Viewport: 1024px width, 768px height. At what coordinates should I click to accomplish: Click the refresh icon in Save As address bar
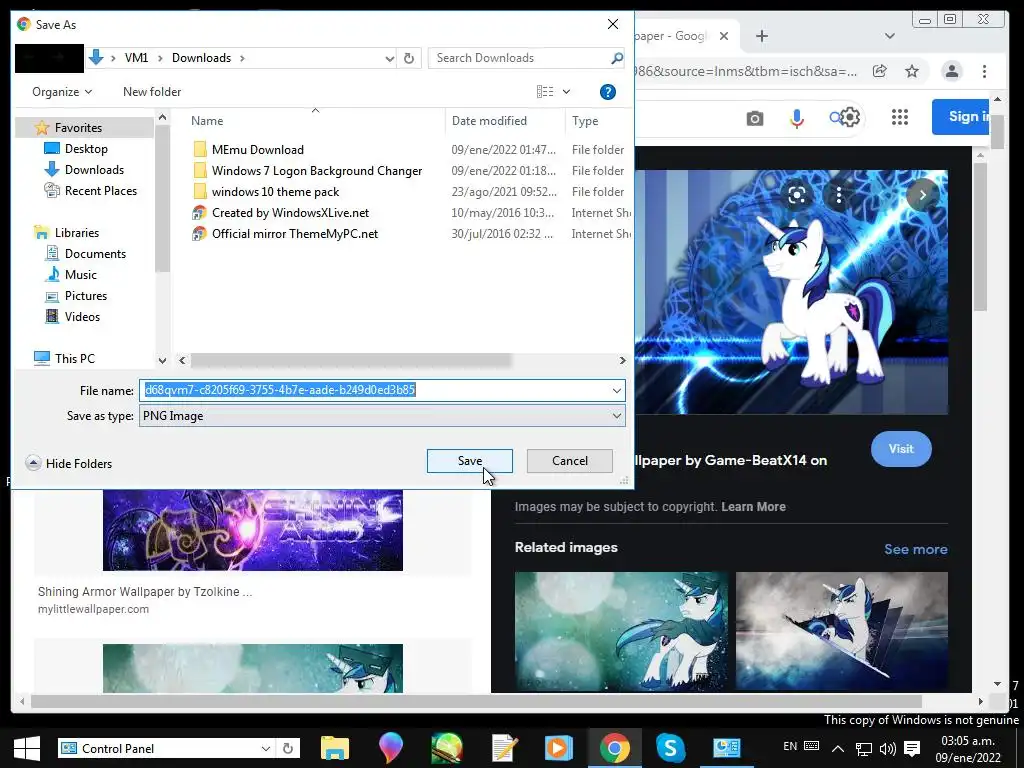click(x=409, y=58)
